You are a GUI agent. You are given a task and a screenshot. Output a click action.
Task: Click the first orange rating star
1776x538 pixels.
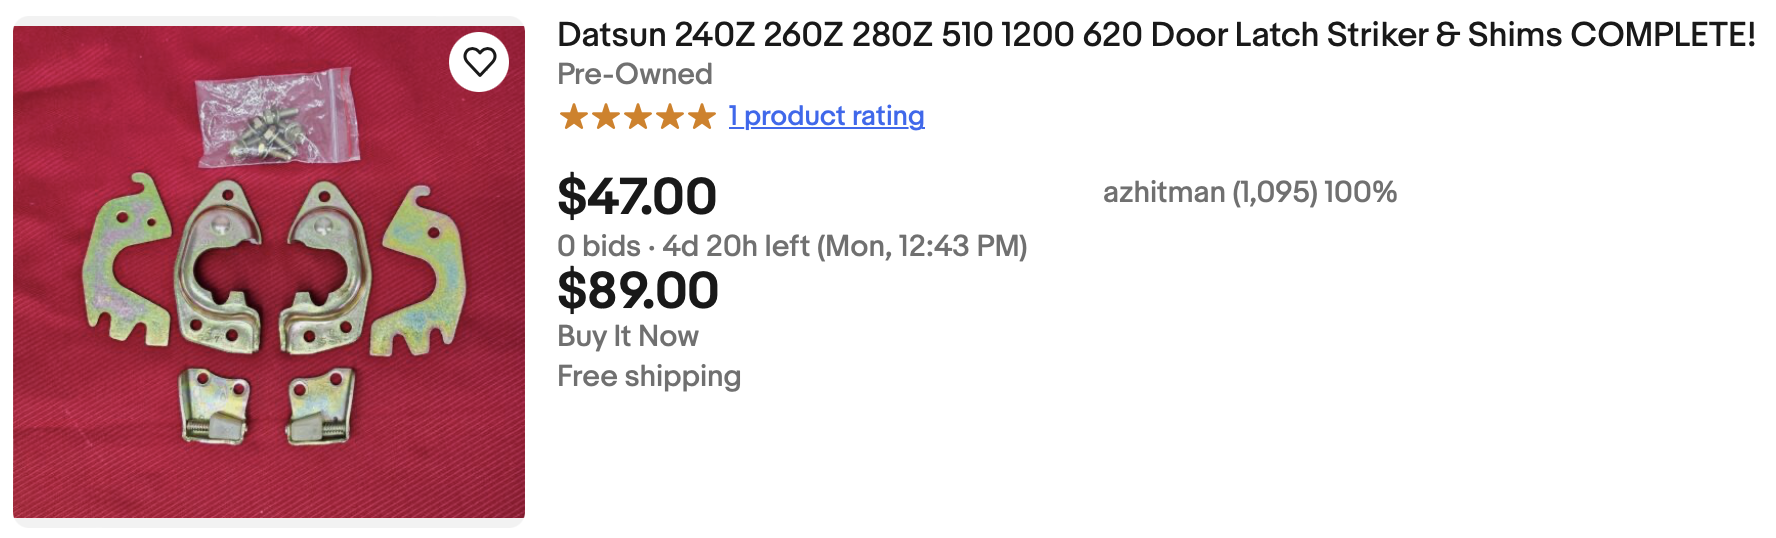(x=574, y=117)
